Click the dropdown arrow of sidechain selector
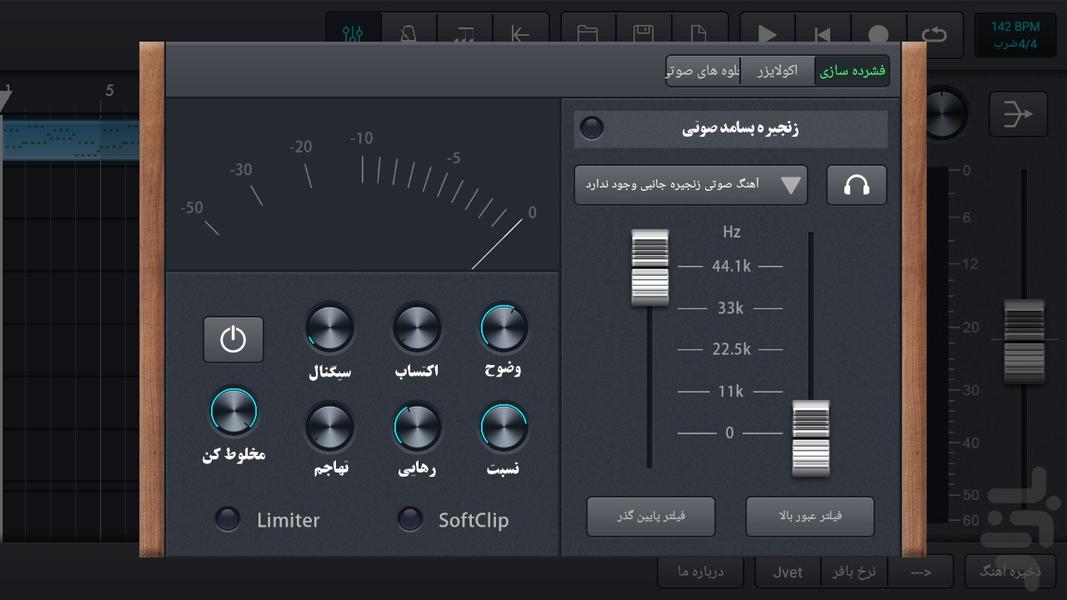The height and width of the screenshot is (600, 1067). pos(791,186)
